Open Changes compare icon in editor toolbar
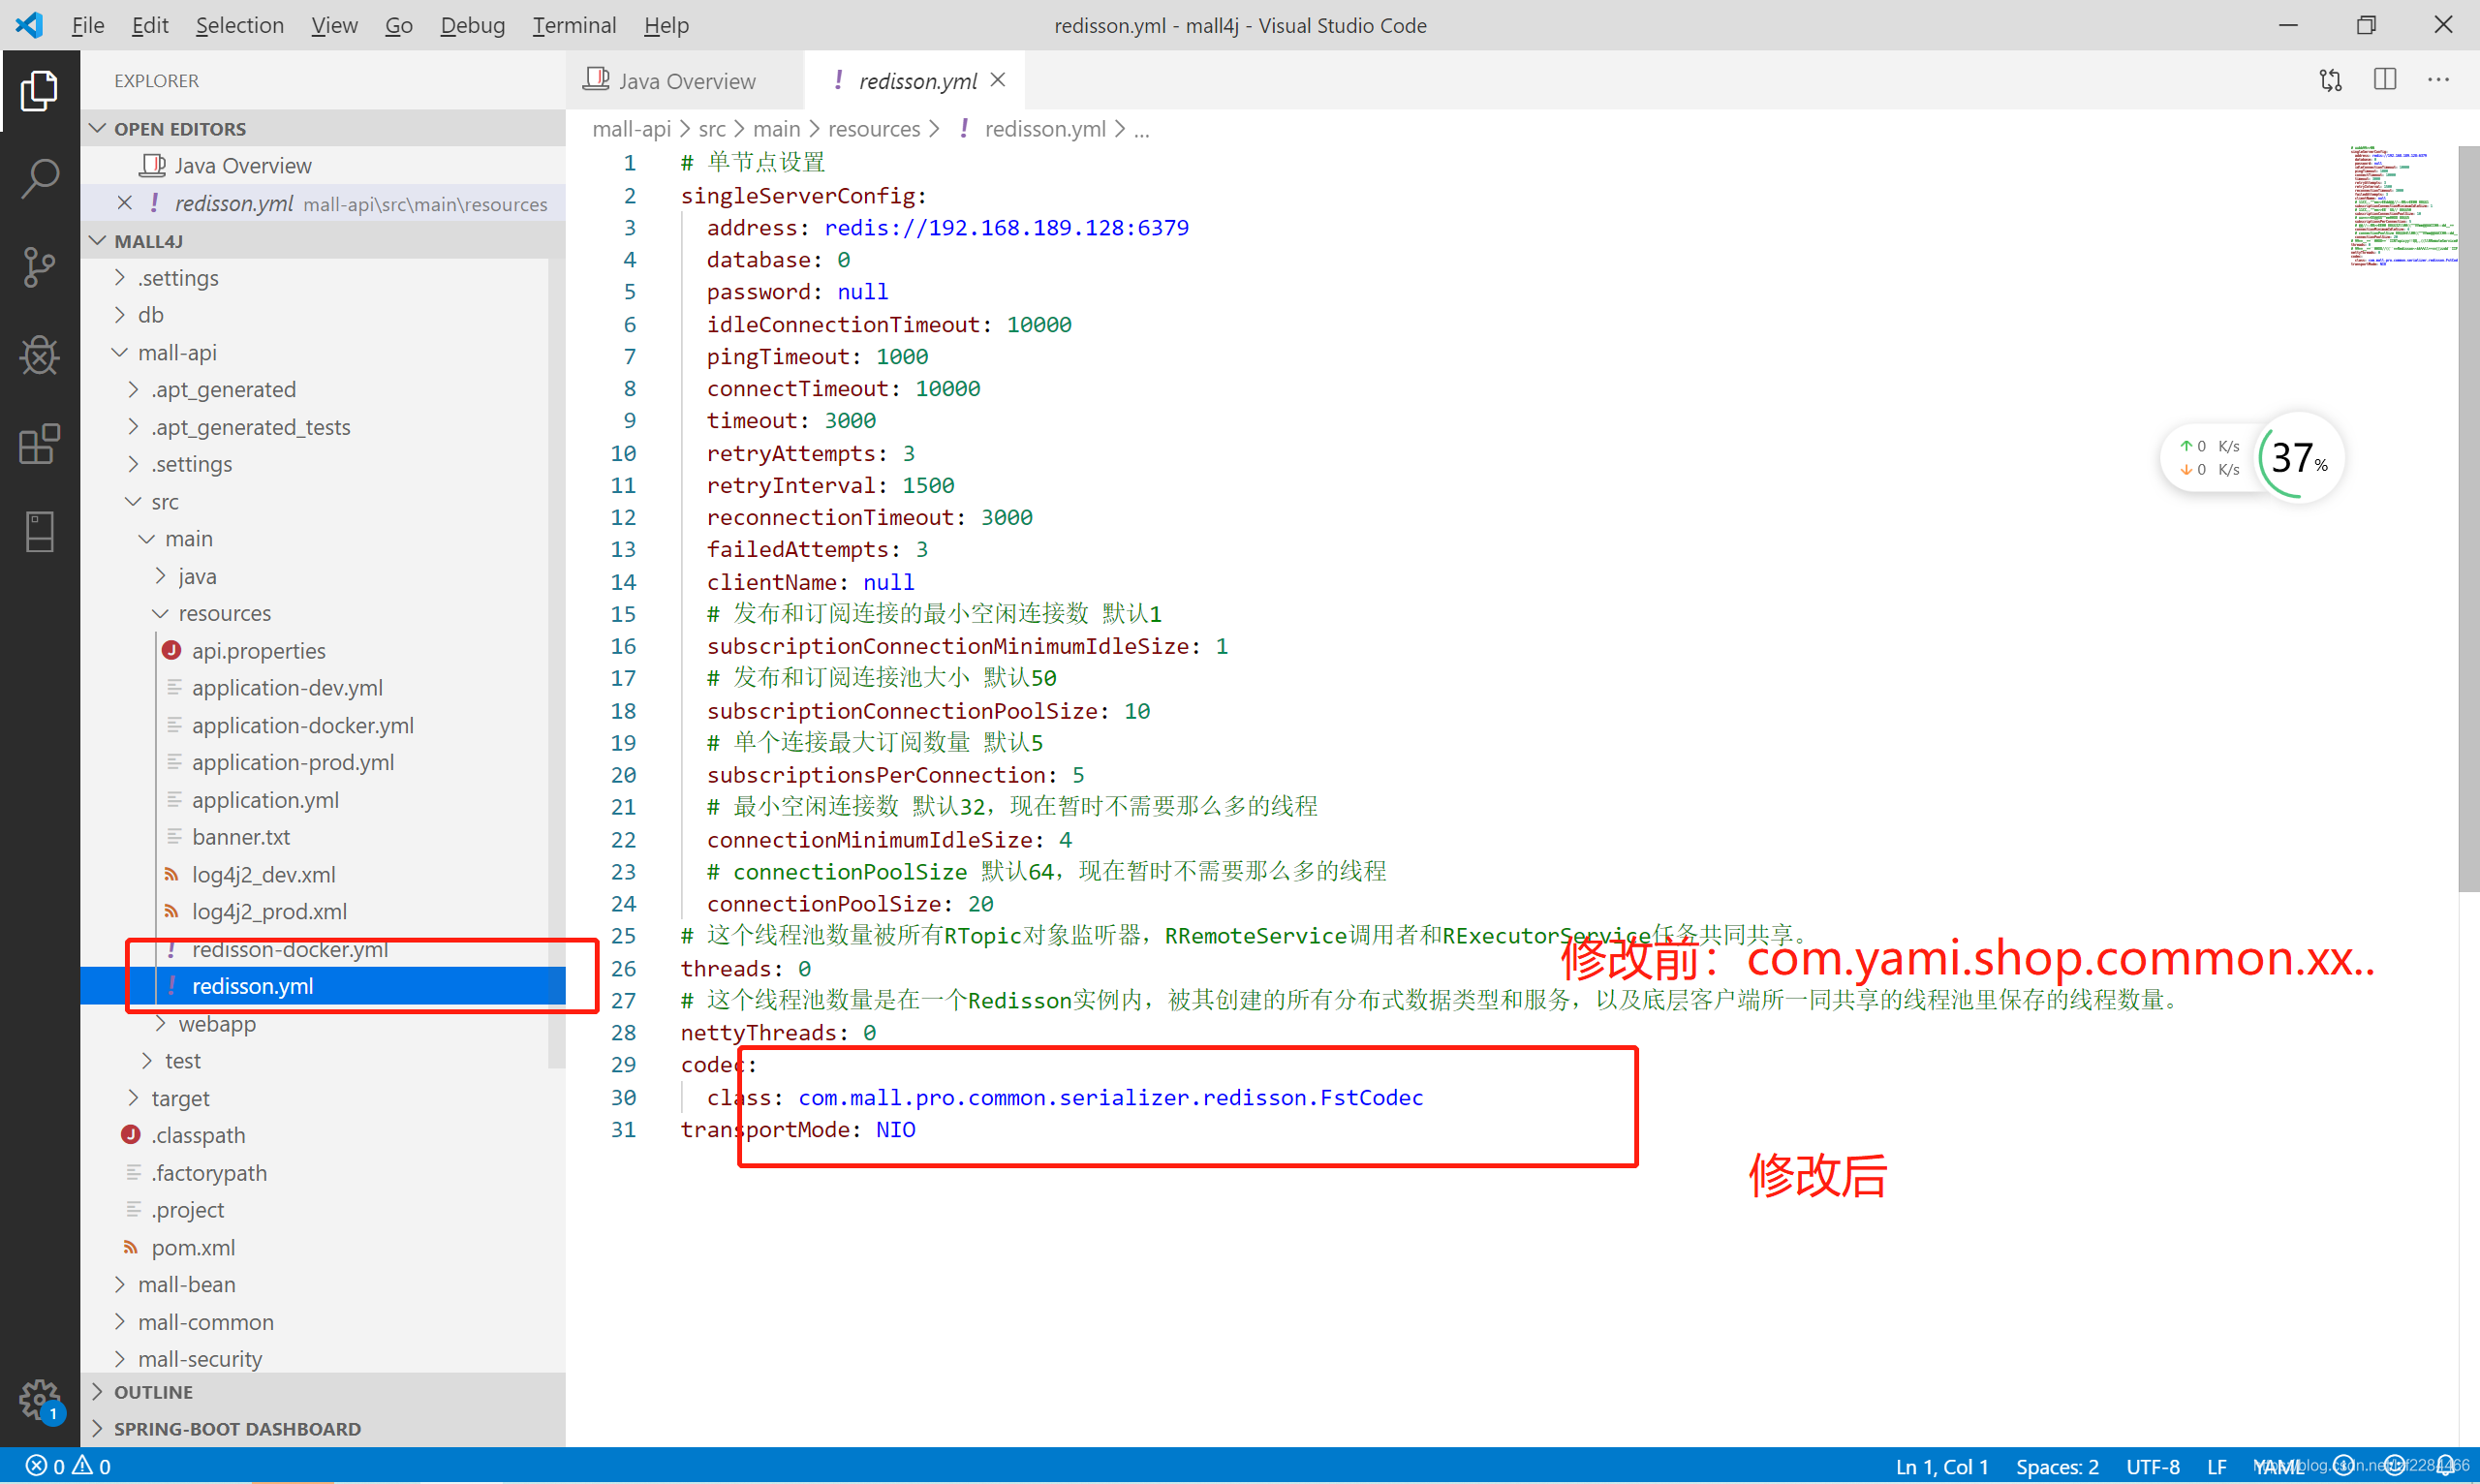This screenshot has width=2480, height=1484. click(x=2330, y=80)
